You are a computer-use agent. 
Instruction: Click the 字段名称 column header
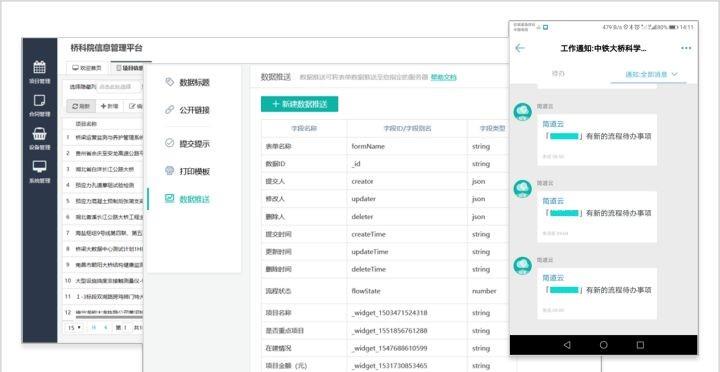[x=304, y=129]
